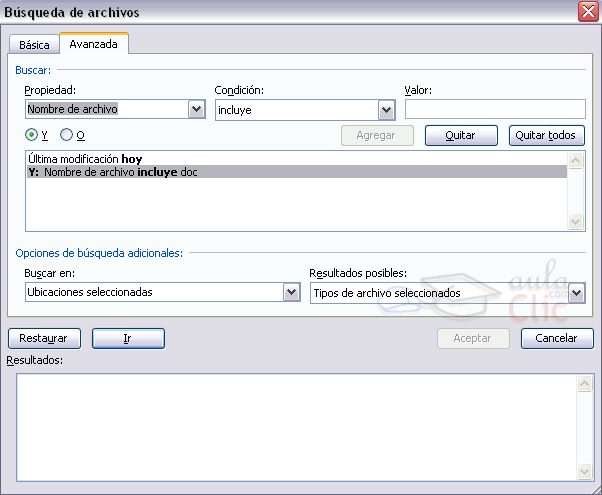Switch to the Básica tab

tap(34, 46)
